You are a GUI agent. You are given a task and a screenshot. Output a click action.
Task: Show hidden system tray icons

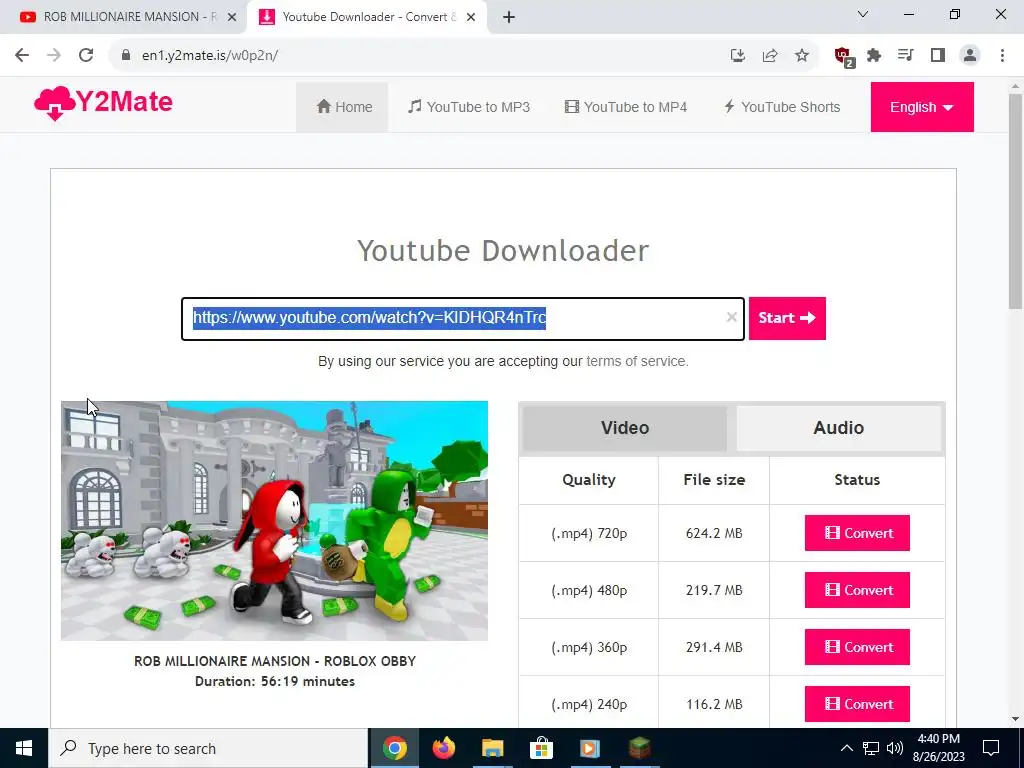pyautogui.click(x=846, y=748)
